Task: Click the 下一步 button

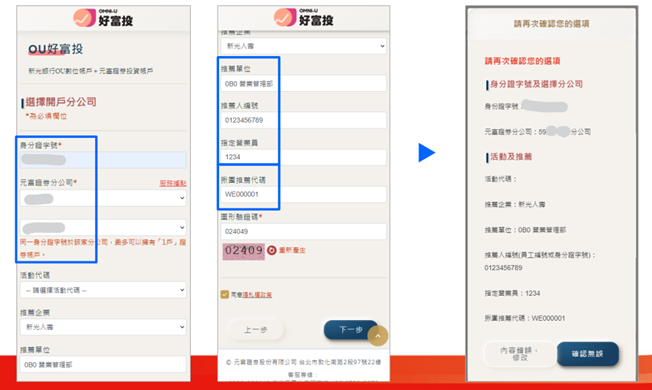Action: (351, 330)
